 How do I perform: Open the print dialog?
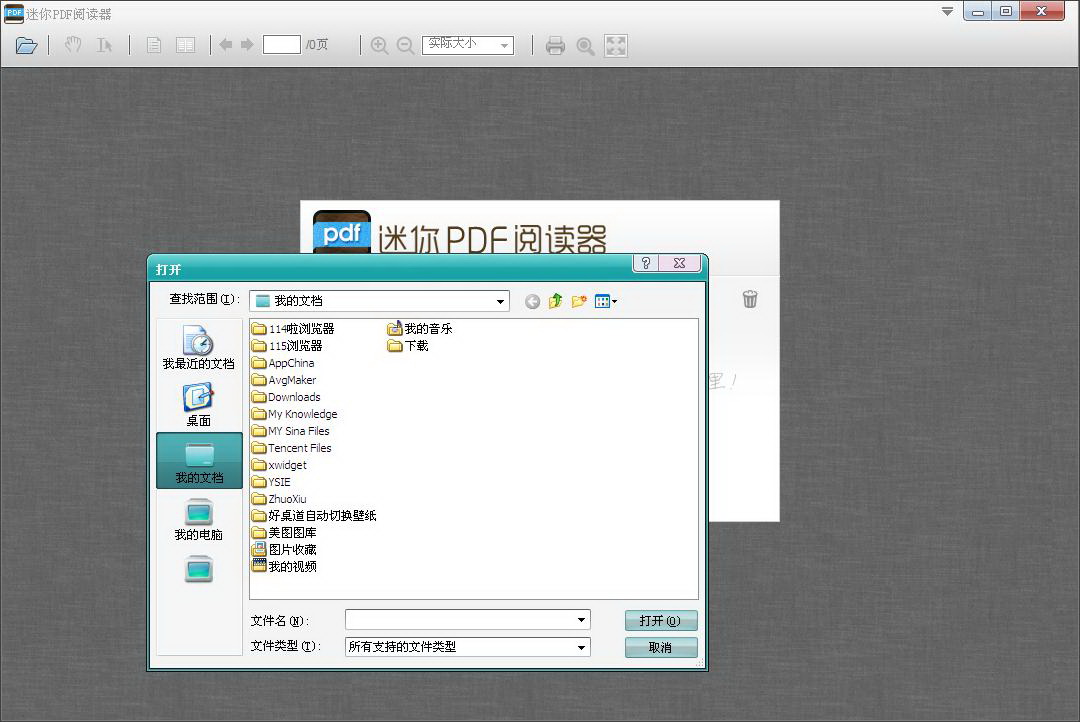(x=555, y=44)
